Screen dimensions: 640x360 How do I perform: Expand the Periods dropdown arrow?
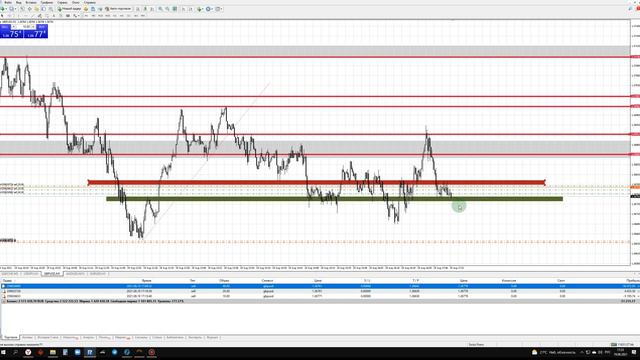tap(212, 9)
